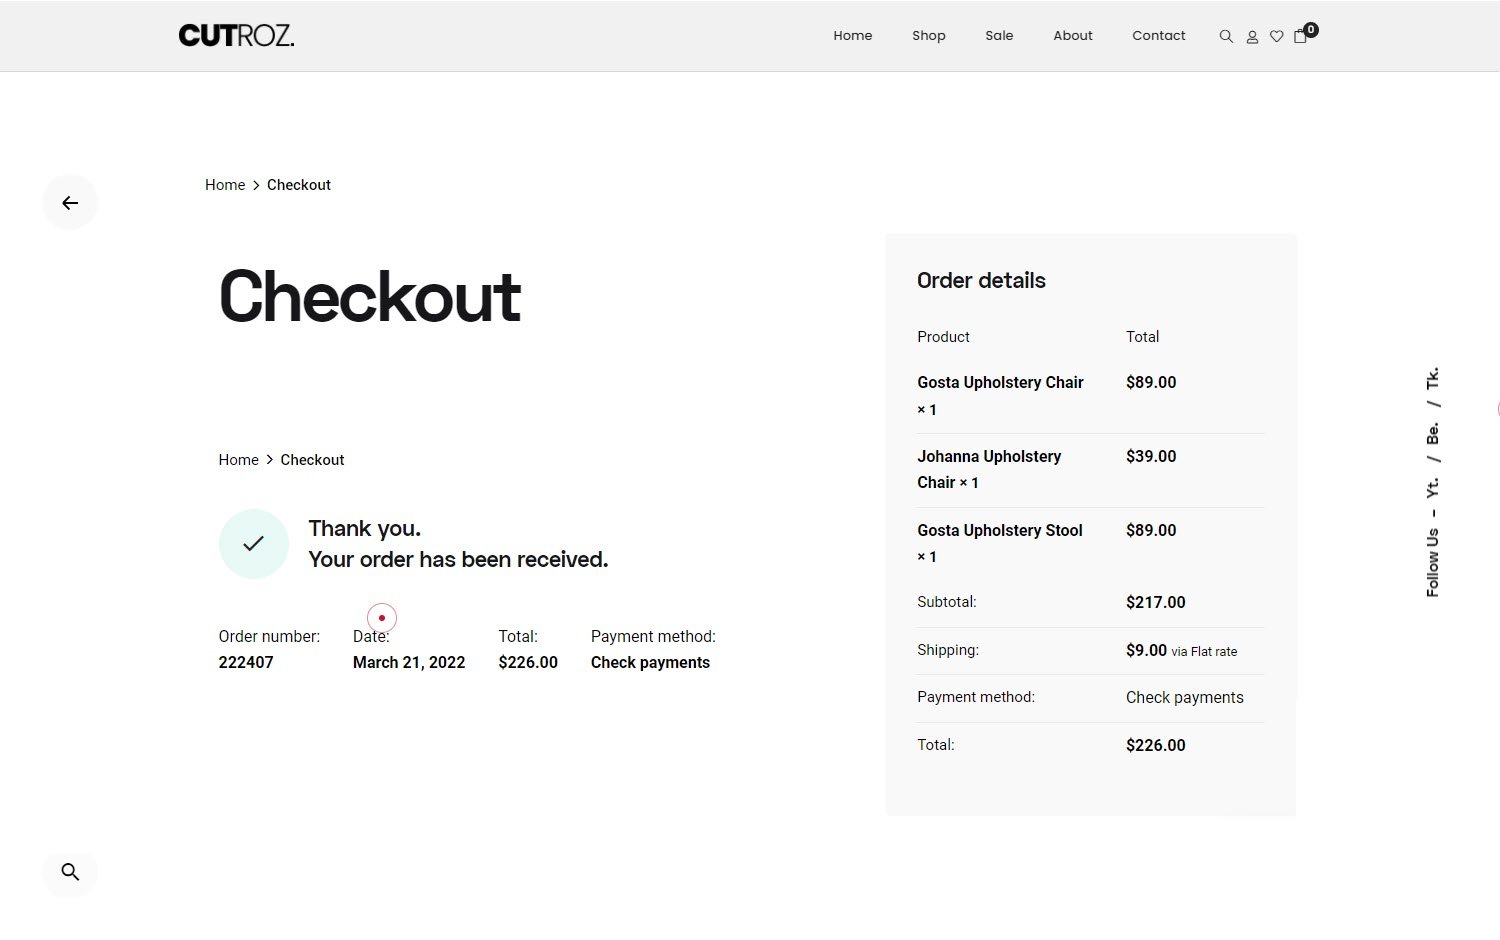This screenshot has width=1500, height=940.
Task: Click the red dot marker above Date
Action: [x=381, y=617]
